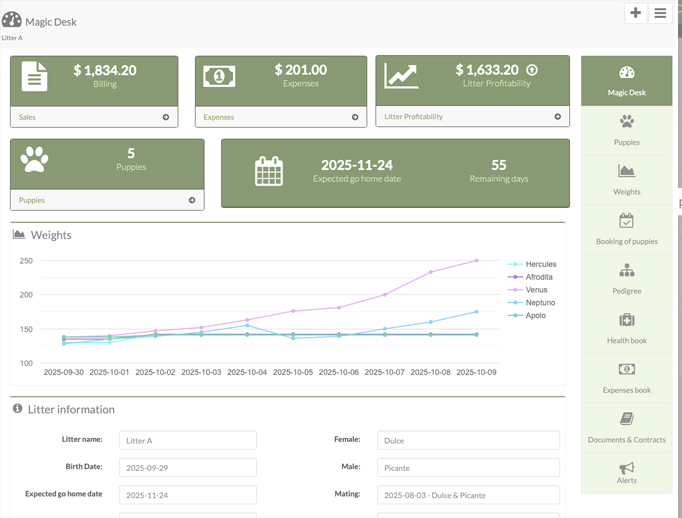Screen dimensions: 682x518
Task: Select Magic Desk tab in sidebar
Action: coord(626,81)
